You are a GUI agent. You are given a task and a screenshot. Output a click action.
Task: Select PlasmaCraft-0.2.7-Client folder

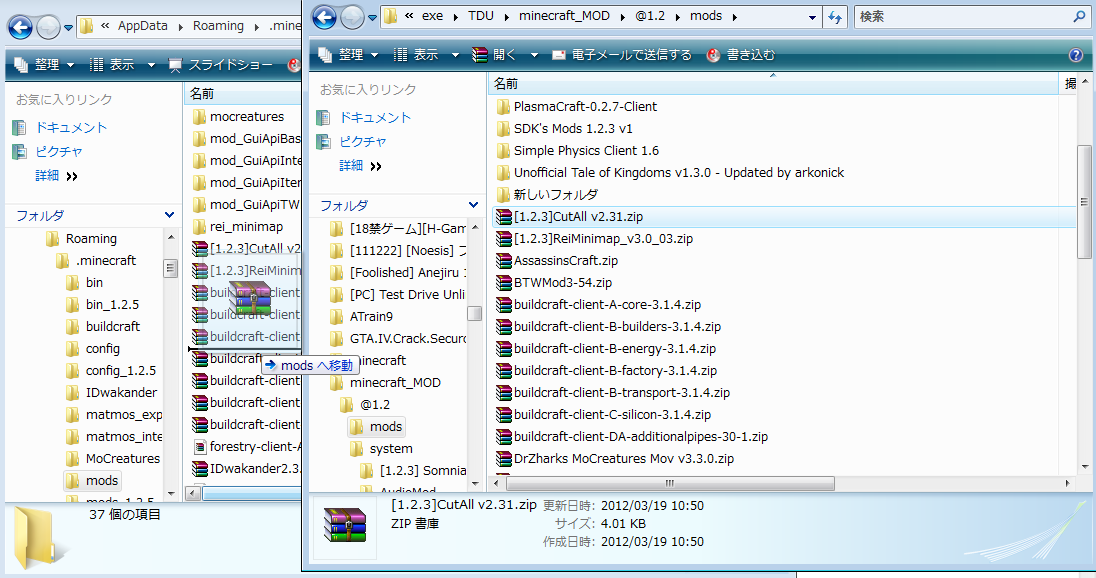(577, 106)
